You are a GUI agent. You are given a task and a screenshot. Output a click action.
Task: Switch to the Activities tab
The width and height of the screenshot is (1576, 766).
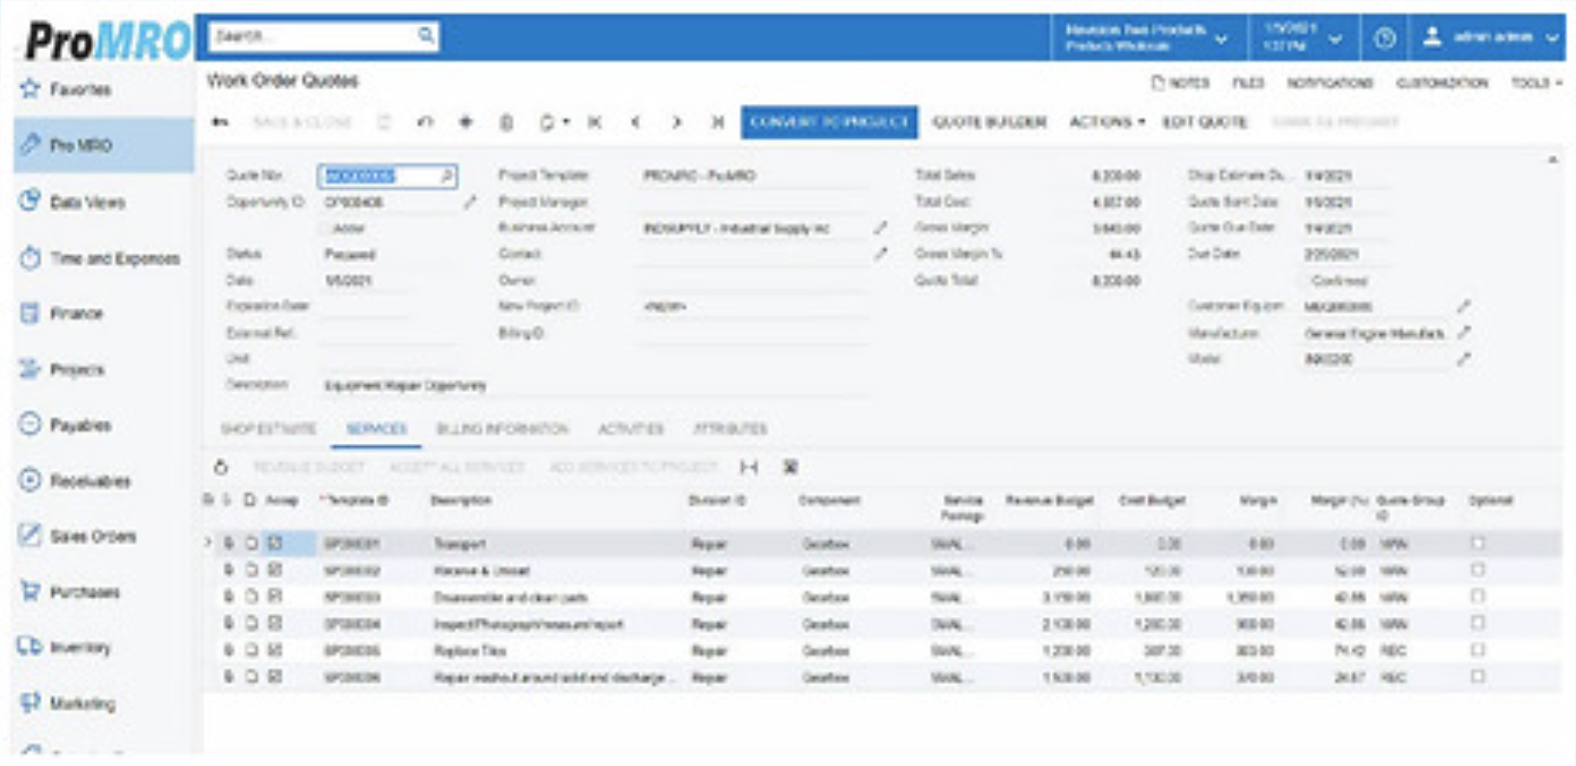[x=630, y=429]
